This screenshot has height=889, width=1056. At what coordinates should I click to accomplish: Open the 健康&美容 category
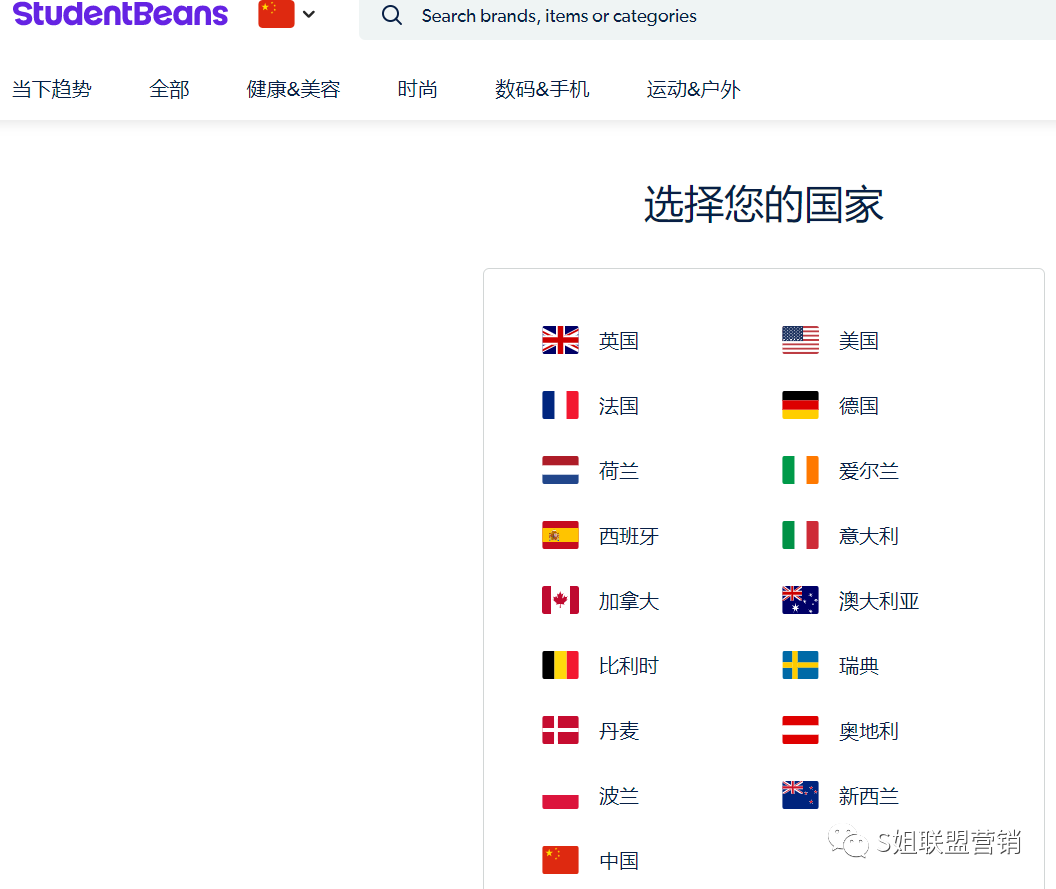tap(293, 89)
